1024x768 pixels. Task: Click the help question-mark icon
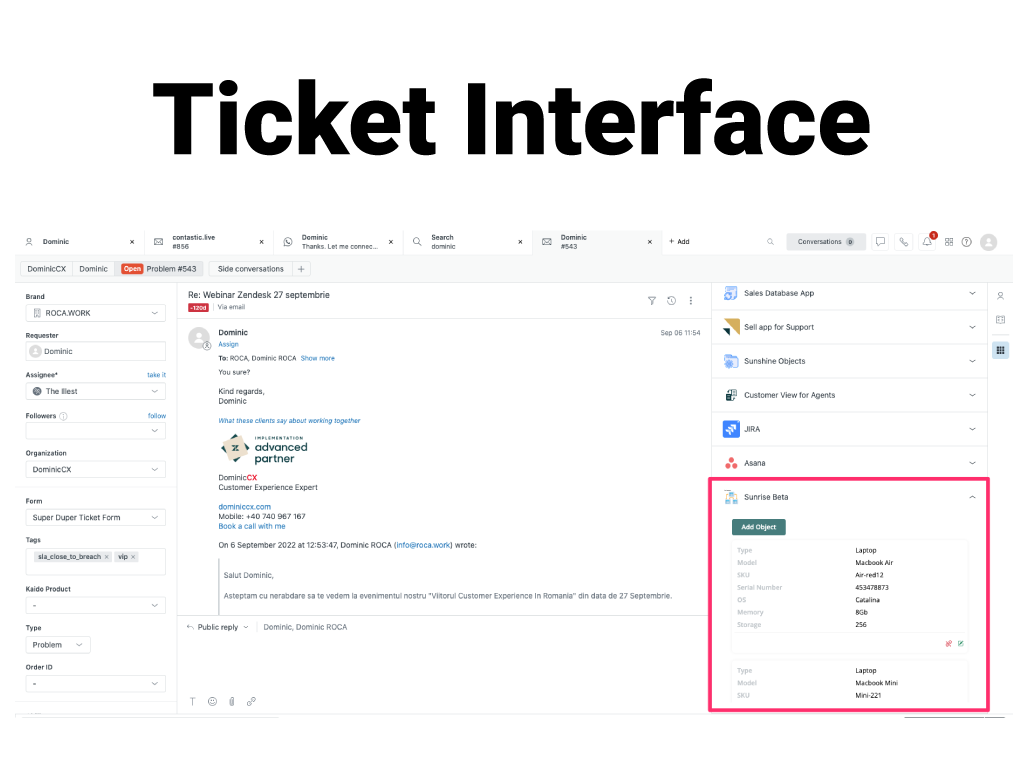[966, 241]
